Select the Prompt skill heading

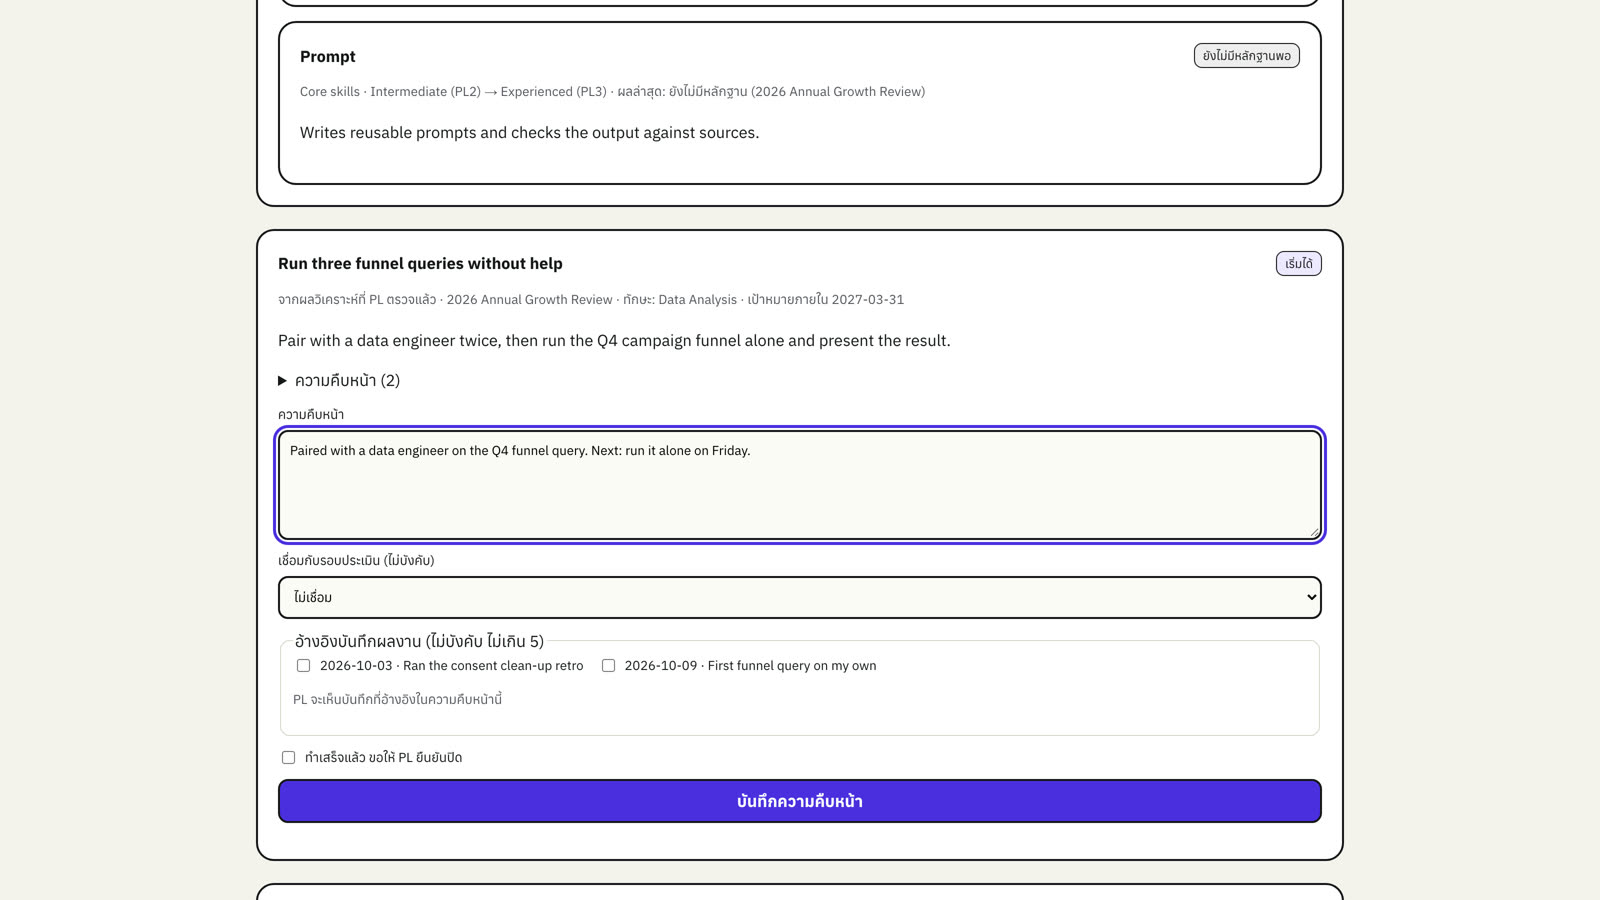[327, 57]
